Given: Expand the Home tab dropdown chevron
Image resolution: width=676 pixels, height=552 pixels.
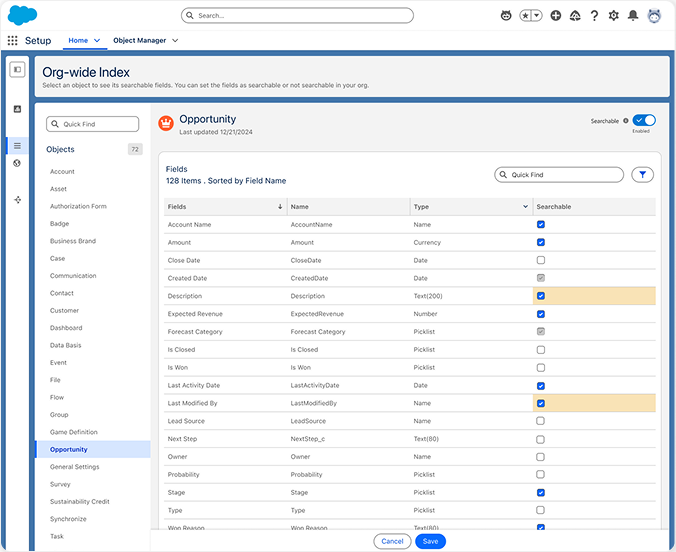Looking at the screenshot, I should coord(97,41).
